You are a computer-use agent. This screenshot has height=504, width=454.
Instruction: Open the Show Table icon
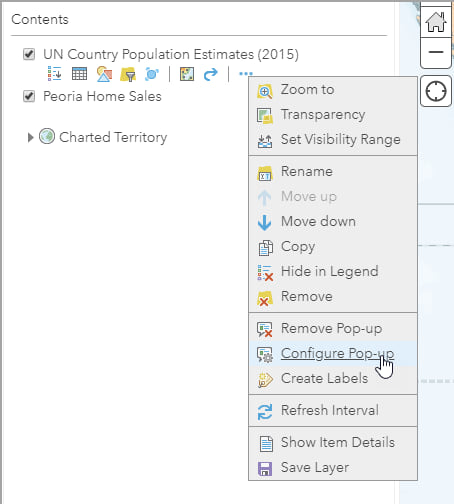[x=79, y=74]
